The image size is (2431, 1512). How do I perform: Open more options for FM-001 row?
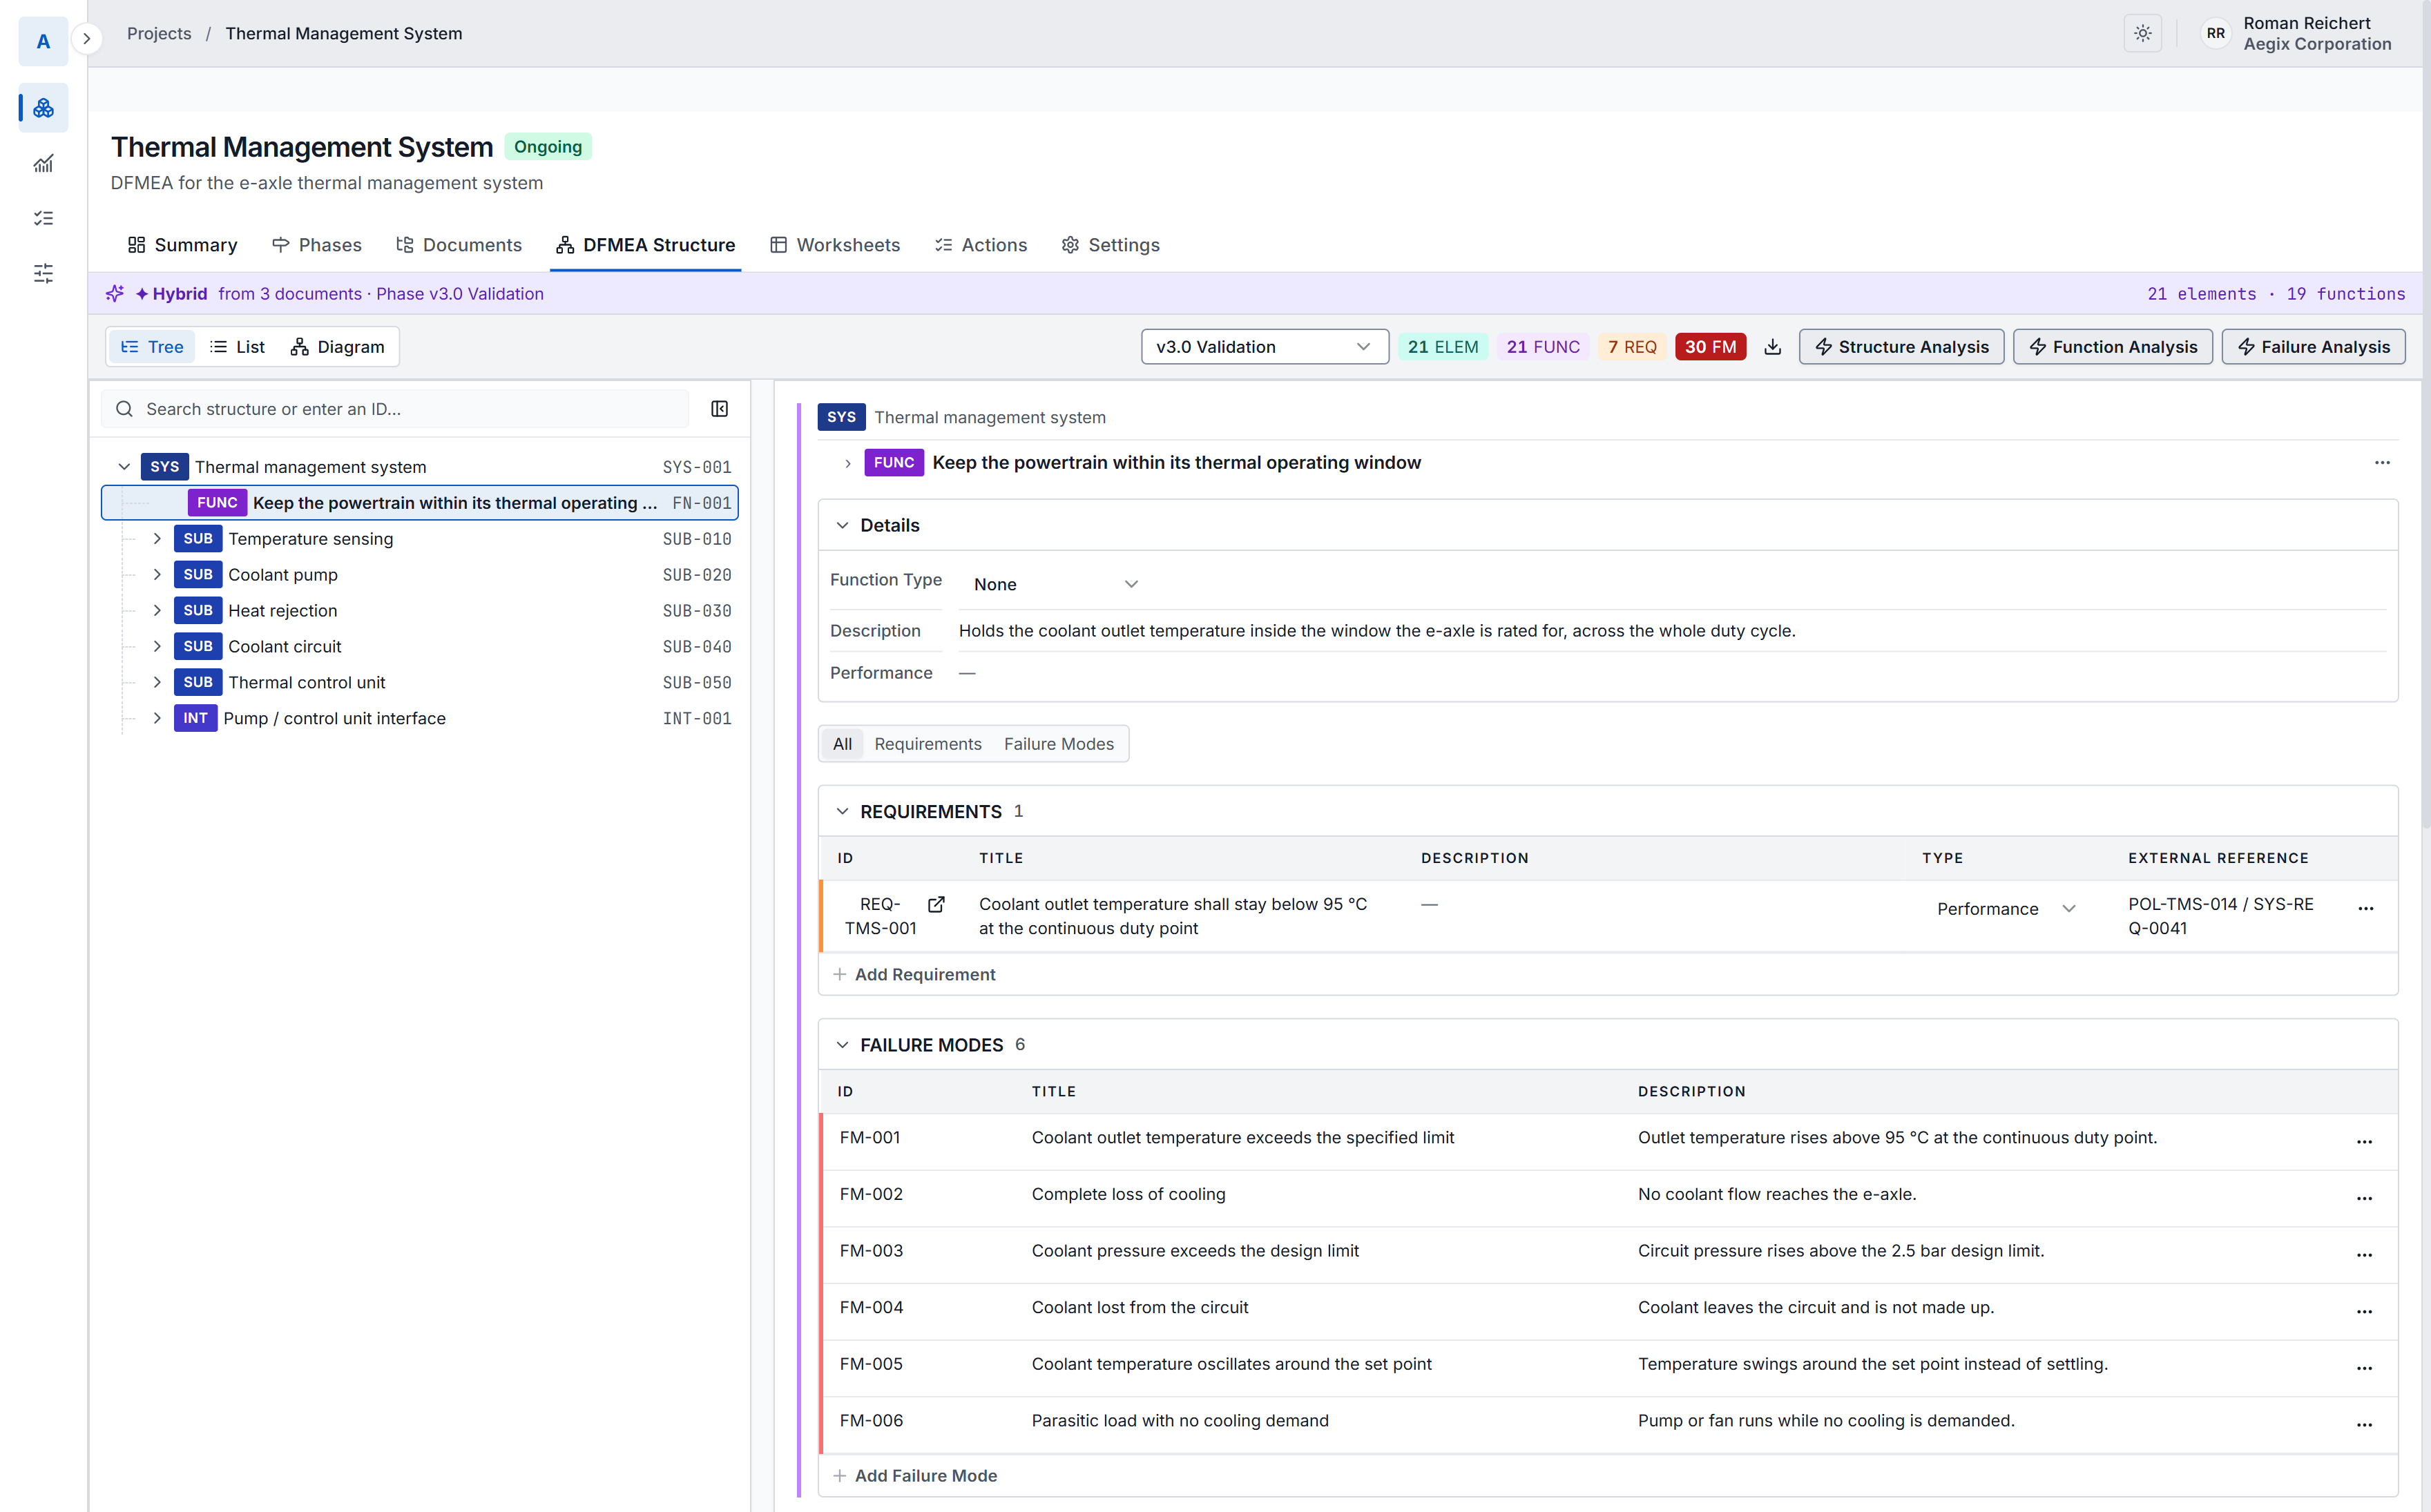(x=2364, y=1142)
